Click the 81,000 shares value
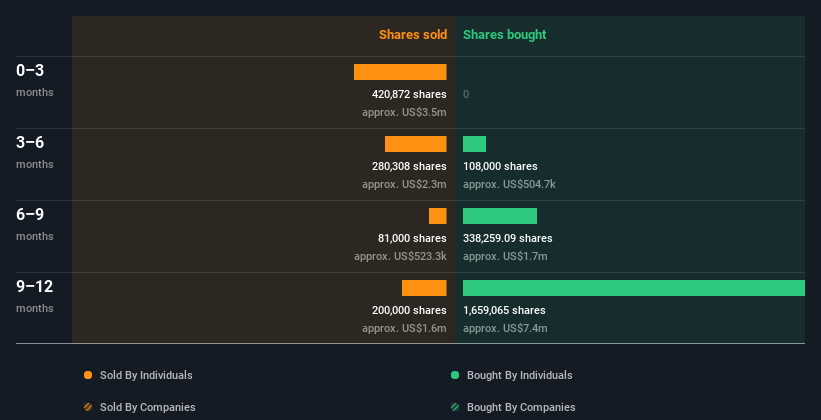The width and height of the screenshot is (821, 420). point(413,238)
